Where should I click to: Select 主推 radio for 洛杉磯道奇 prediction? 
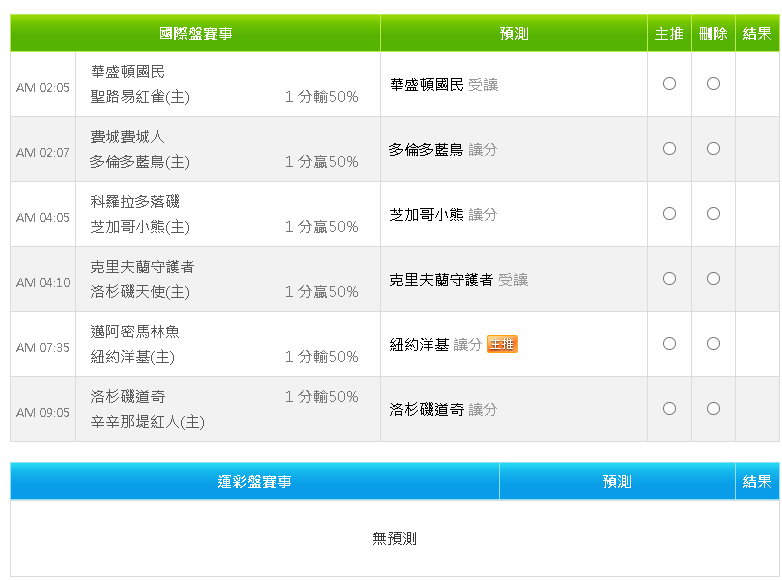pos(669,408)
